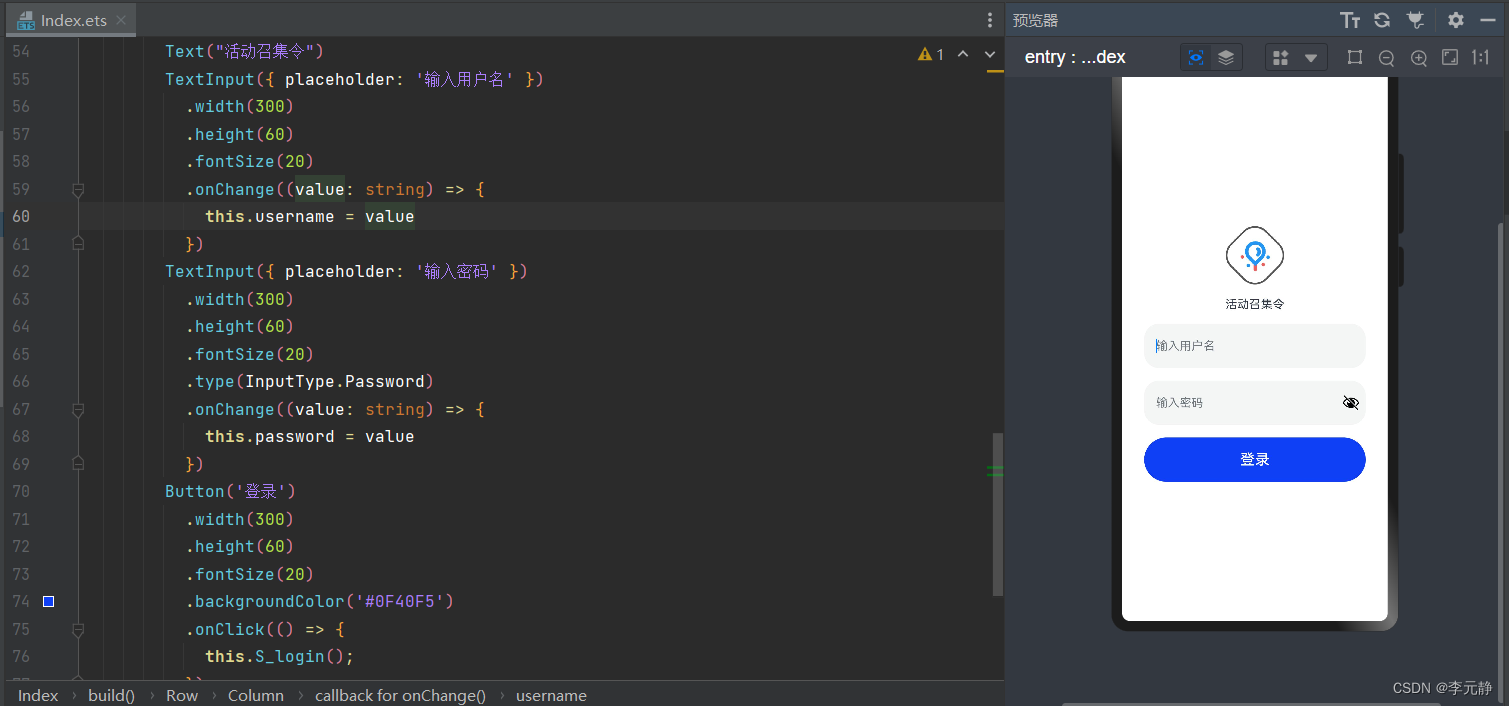
Task: Select Column in the breadcrumb bar
Action: pyautogui.click(x=256, y=695)
